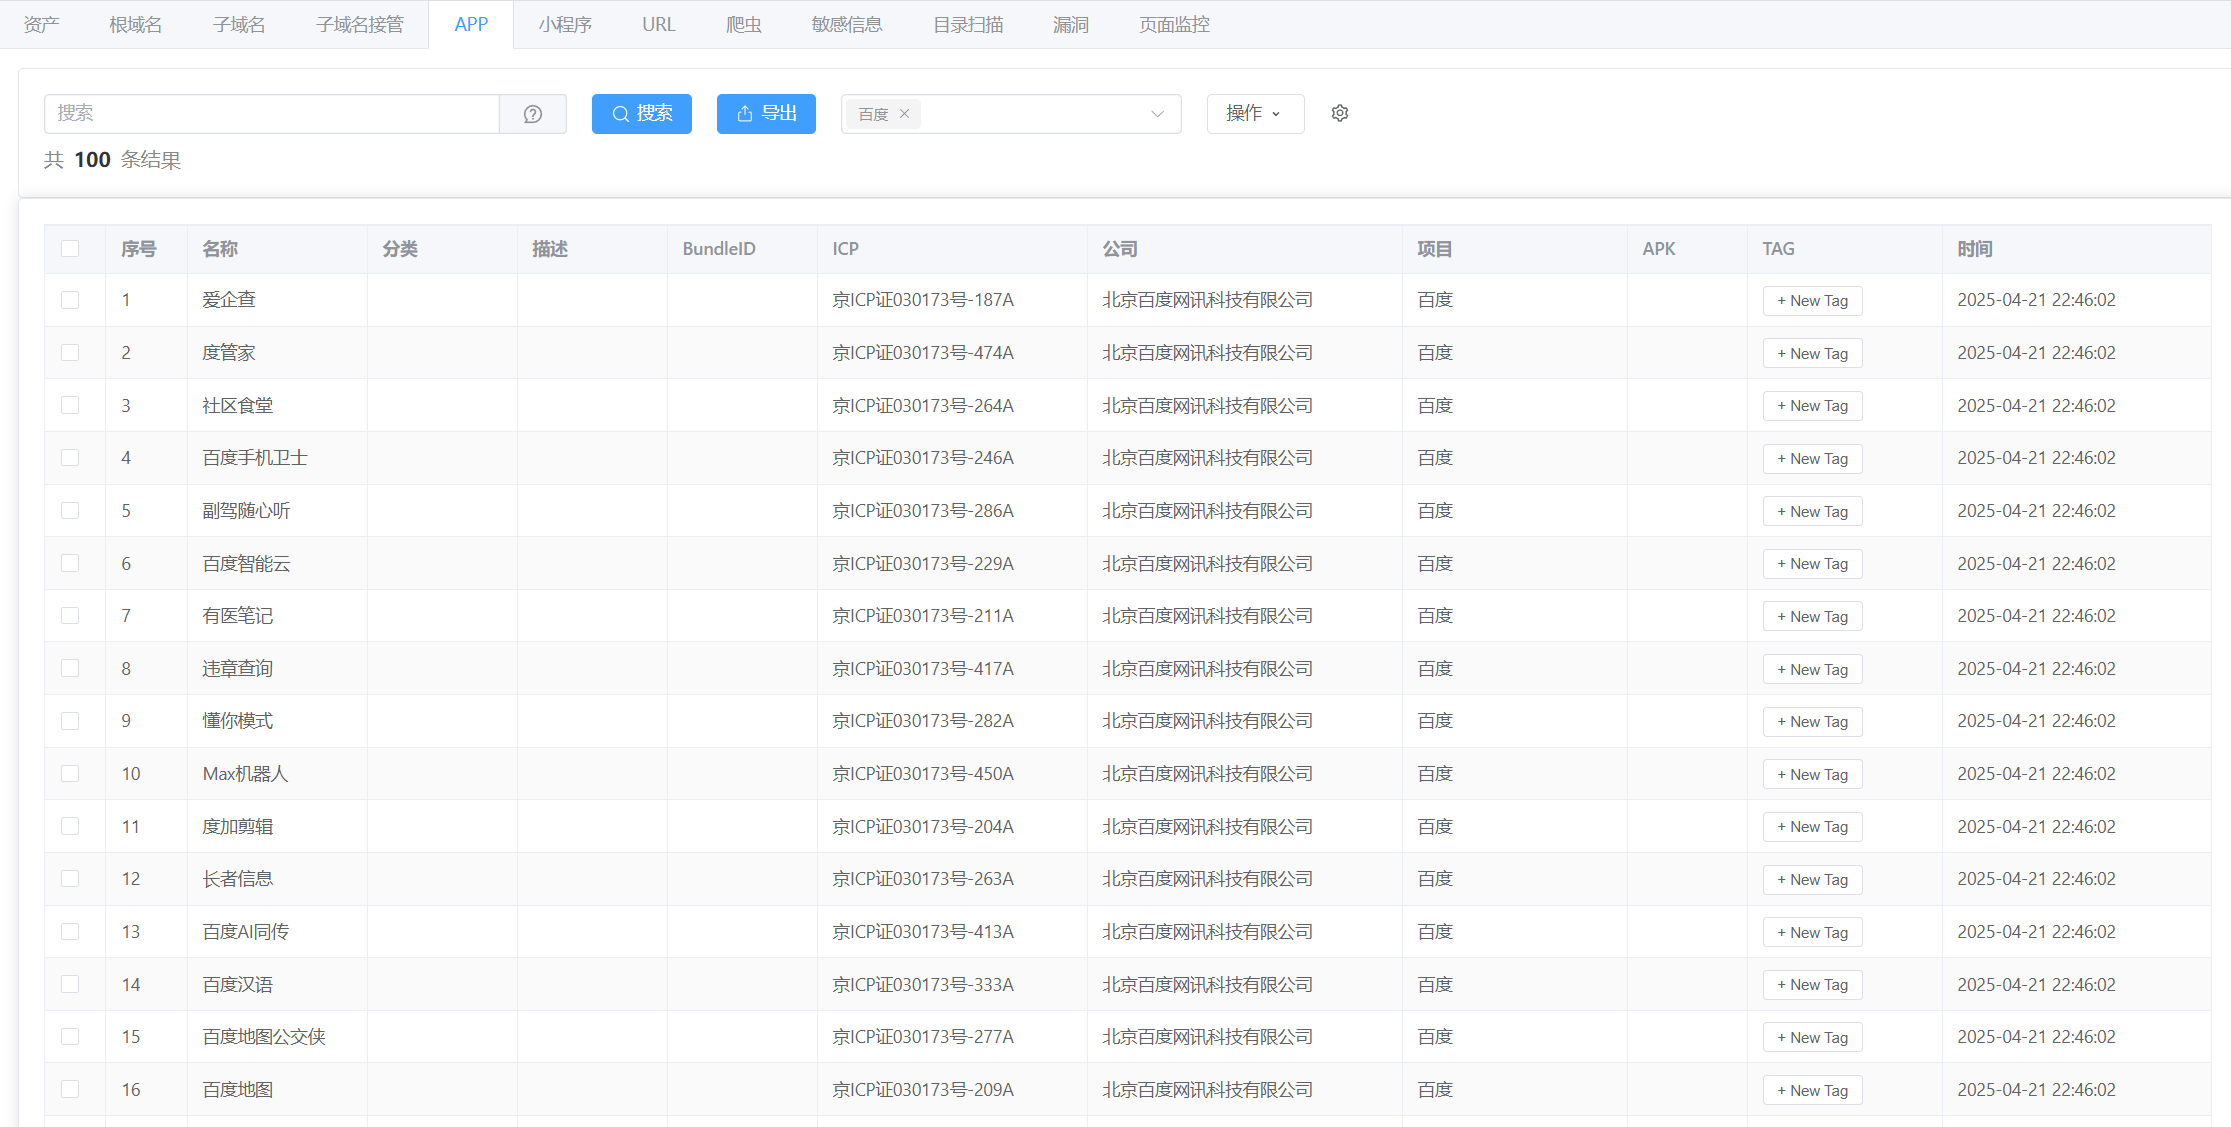The height and width of the screenshot is (1127, 2231).
Task: Click the 搜索 search button
Action: 642,114
